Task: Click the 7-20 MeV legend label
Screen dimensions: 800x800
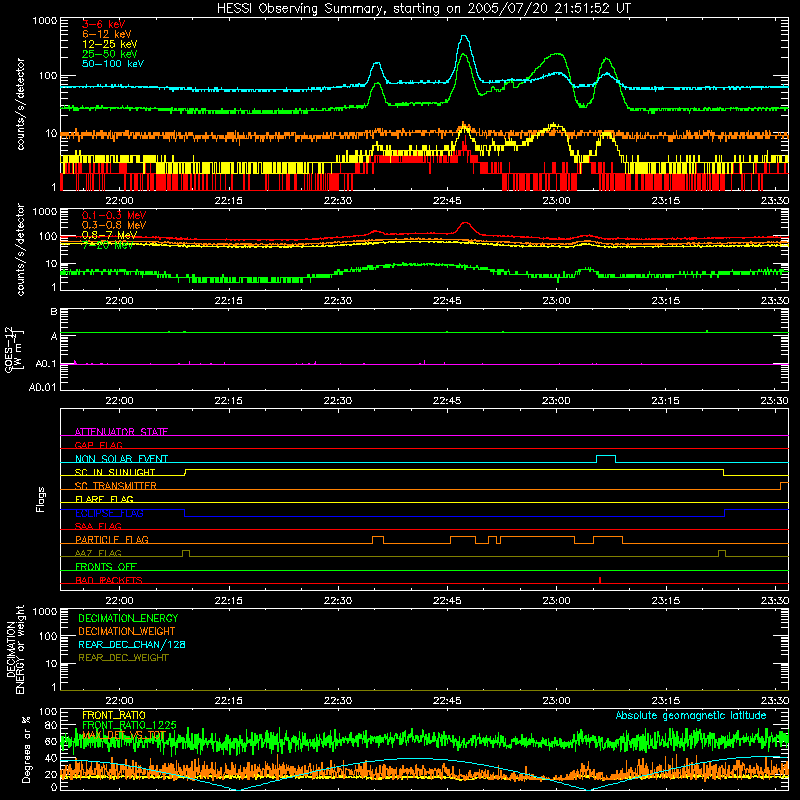Action: [108, 245]
